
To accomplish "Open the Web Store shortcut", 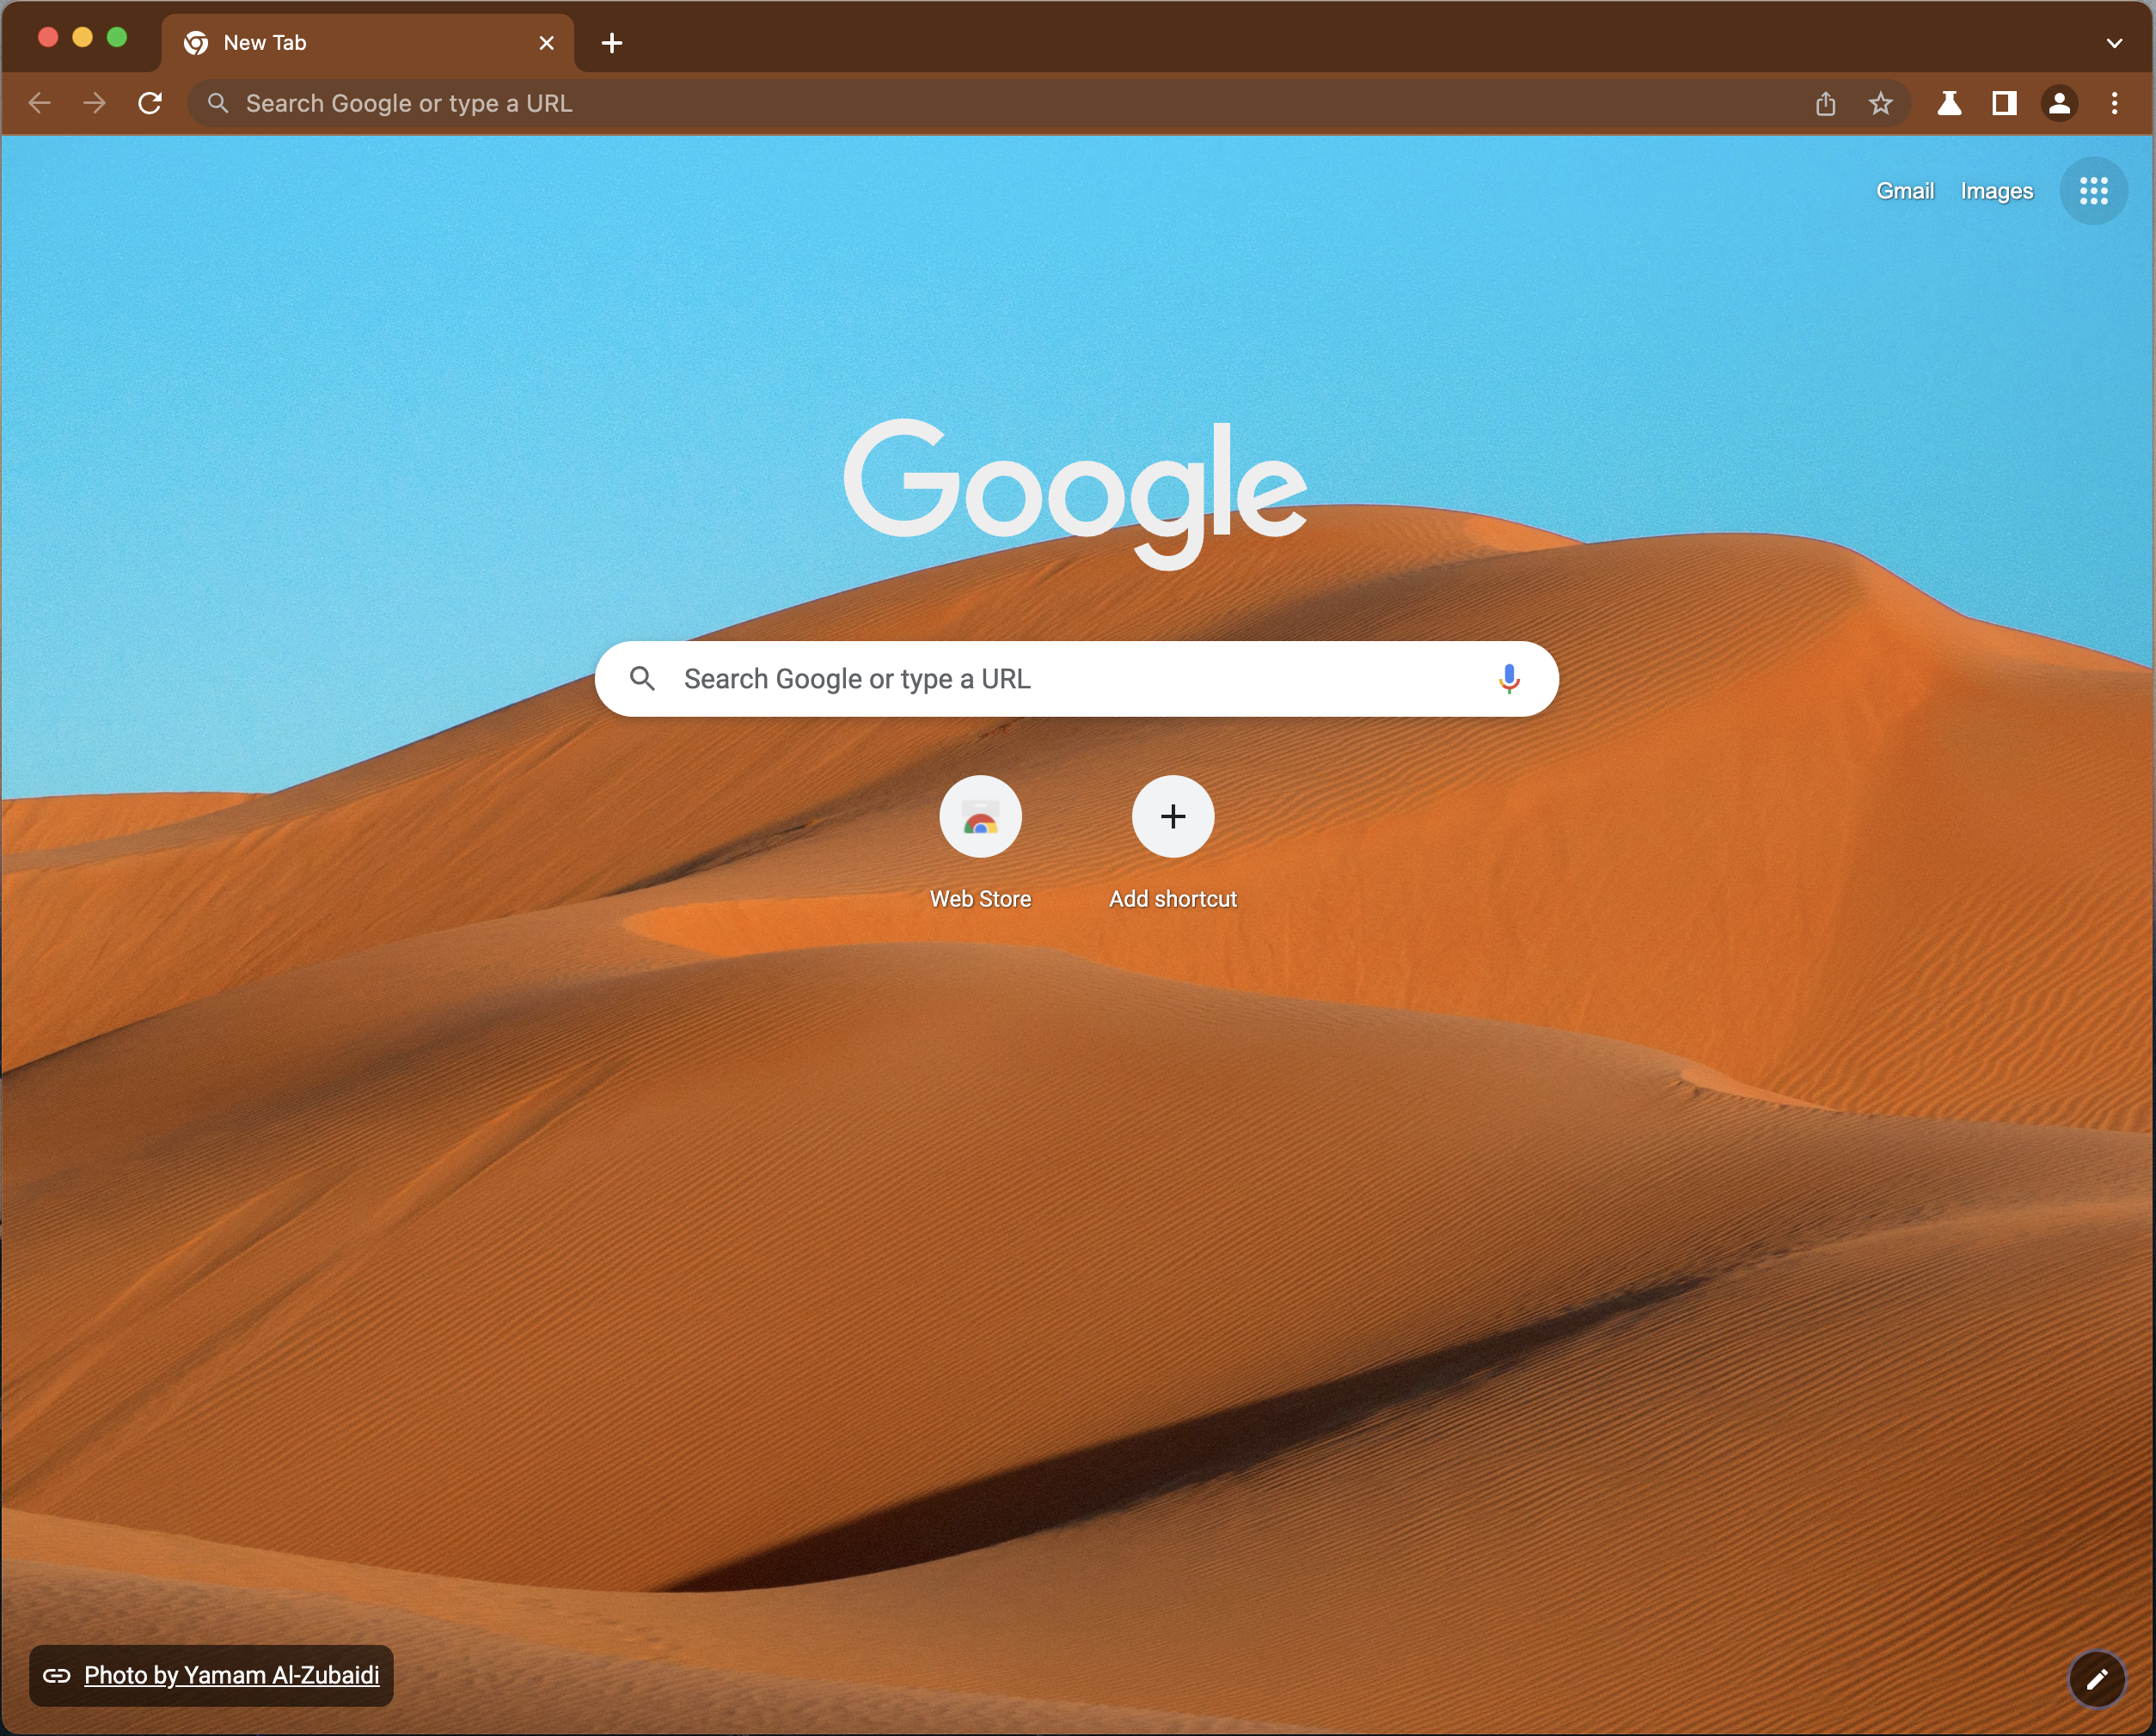I will coord(980,817).
